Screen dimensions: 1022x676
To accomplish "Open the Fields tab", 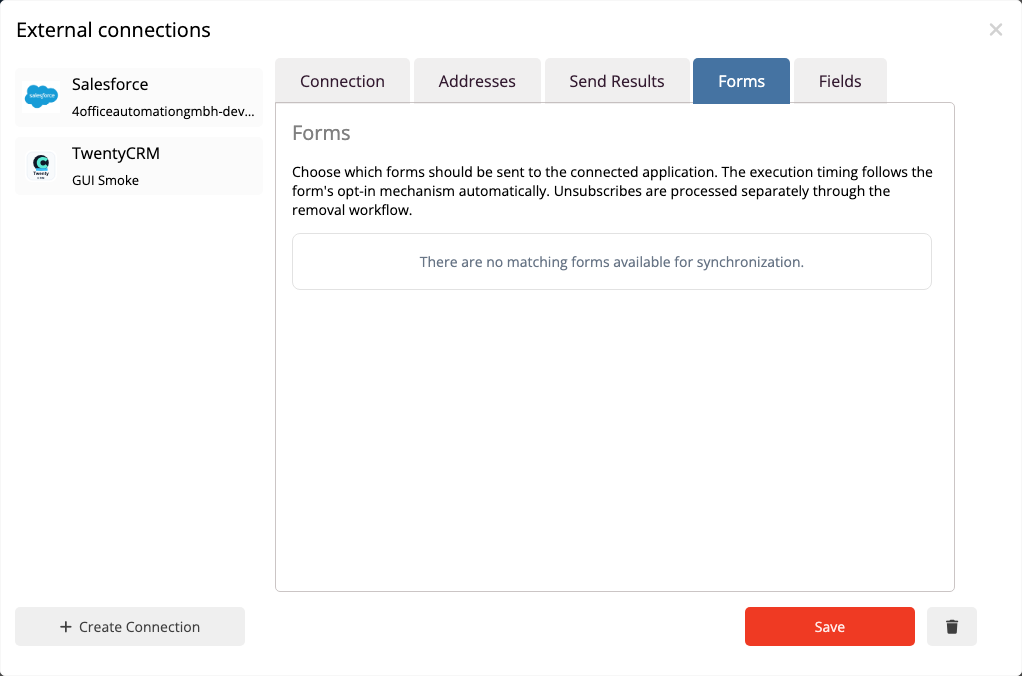I will click(x=840, y=81).
